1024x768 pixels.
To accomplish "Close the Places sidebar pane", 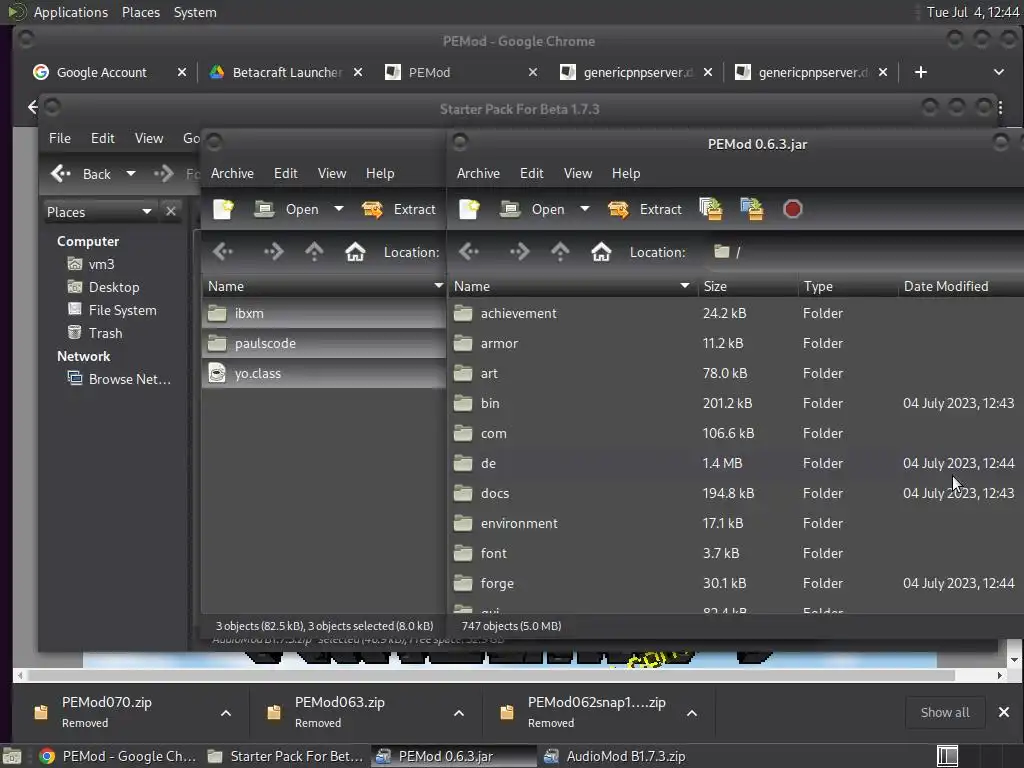I will (x=170, y=212).
